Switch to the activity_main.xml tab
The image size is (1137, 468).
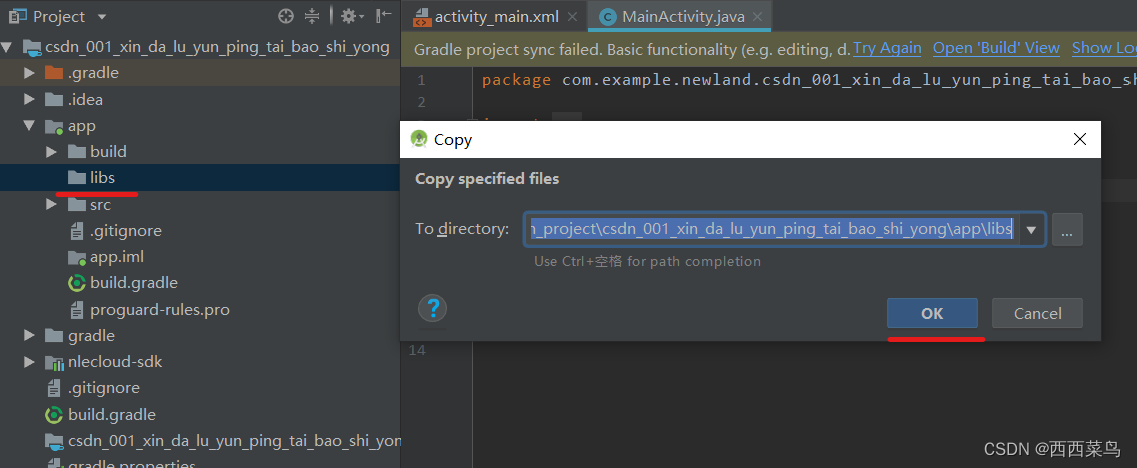point(496,17)
